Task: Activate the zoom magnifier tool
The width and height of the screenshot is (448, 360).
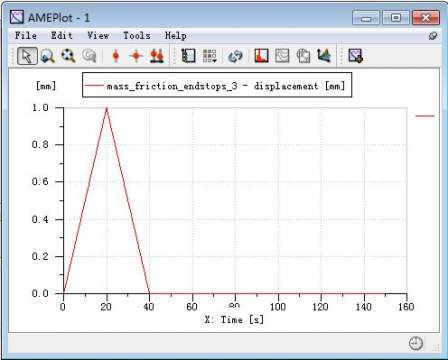Action: [x=48, y=56]
